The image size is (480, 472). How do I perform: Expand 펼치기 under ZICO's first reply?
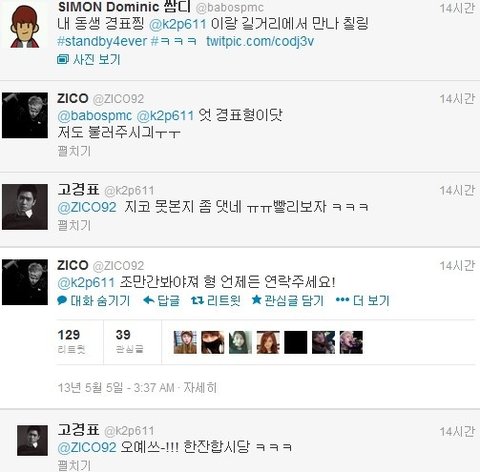[x=74, y=151]
